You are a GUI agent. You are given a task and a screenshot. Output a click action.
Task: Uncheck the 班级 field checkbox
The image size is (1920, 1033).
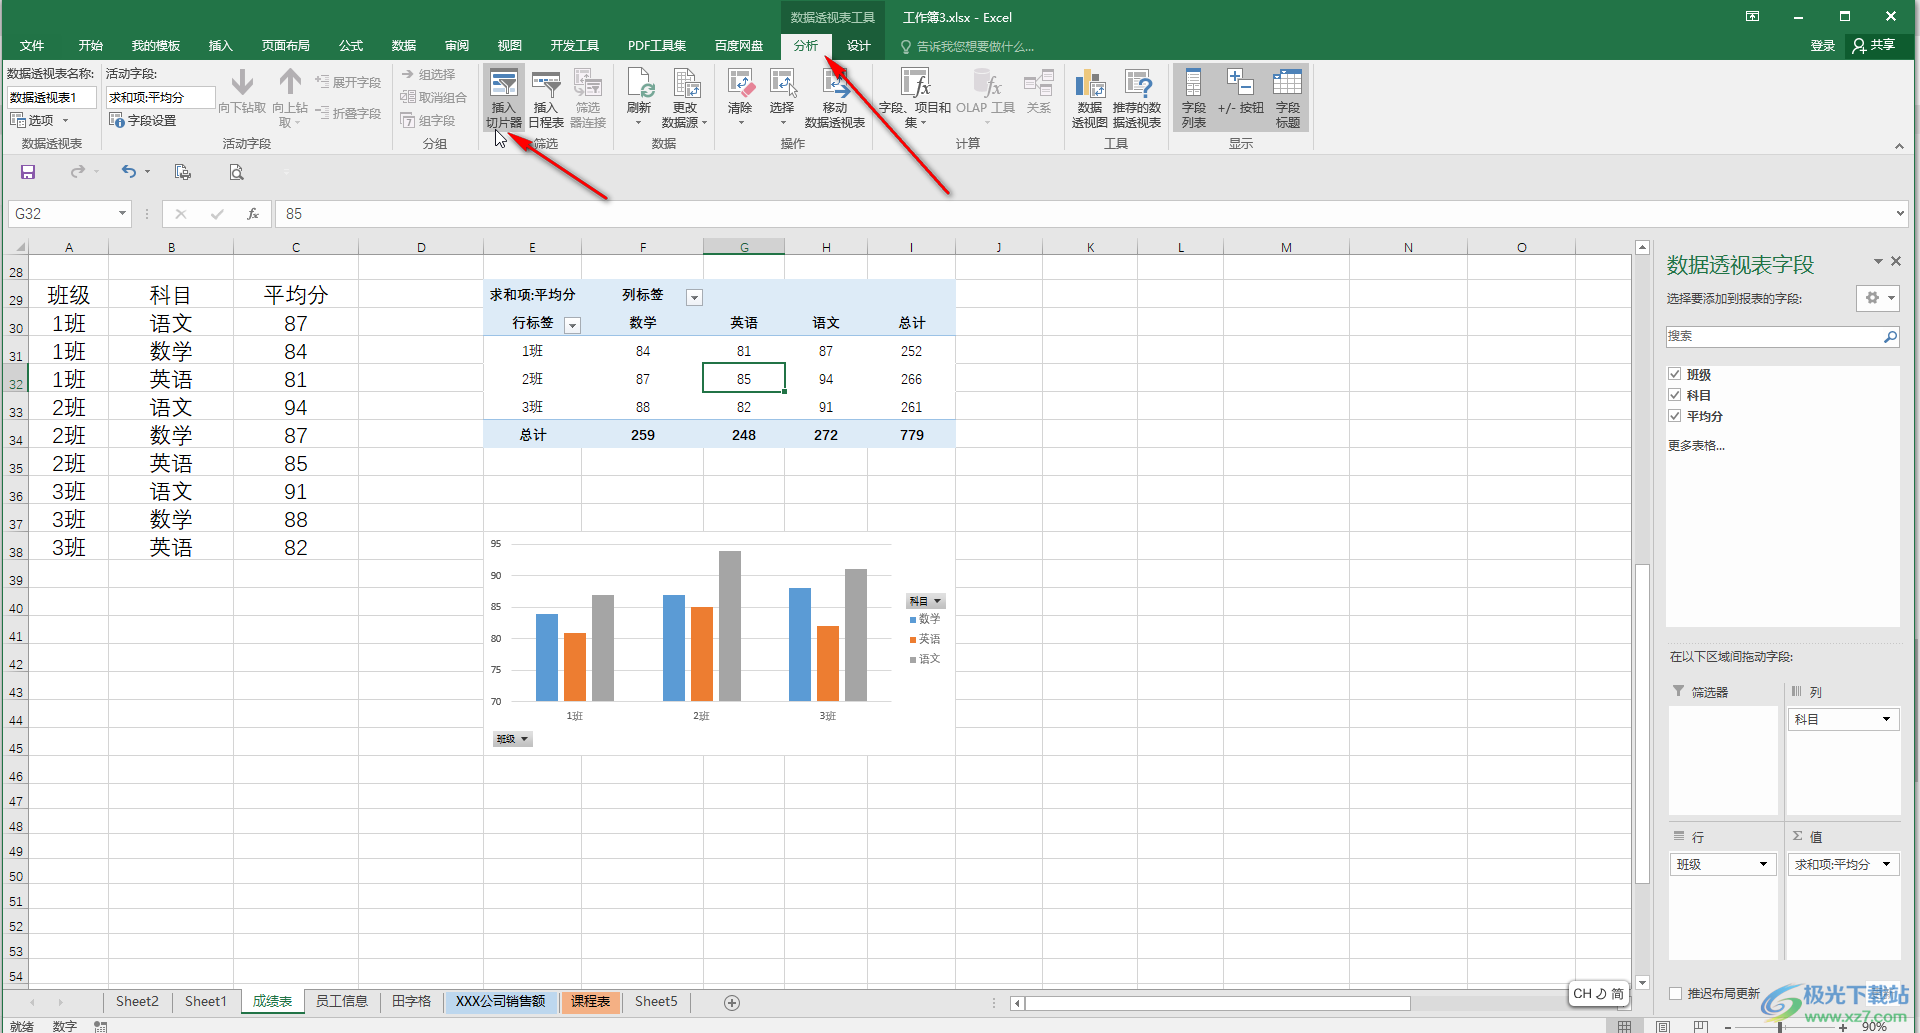[x=1675, y=374]
